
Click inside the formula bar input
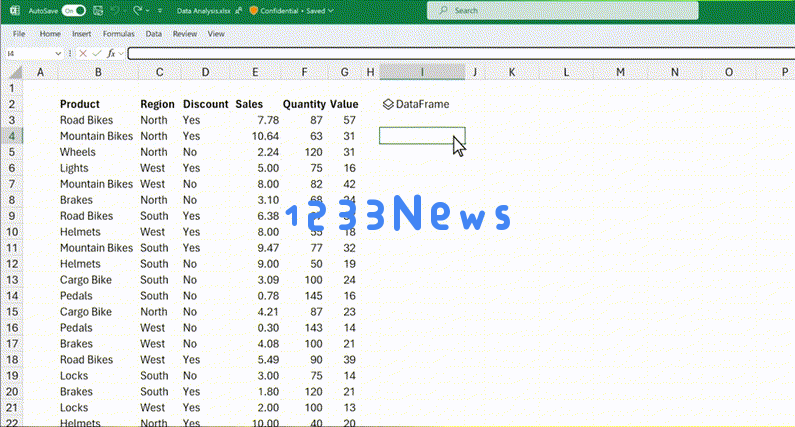coord(460,53)
